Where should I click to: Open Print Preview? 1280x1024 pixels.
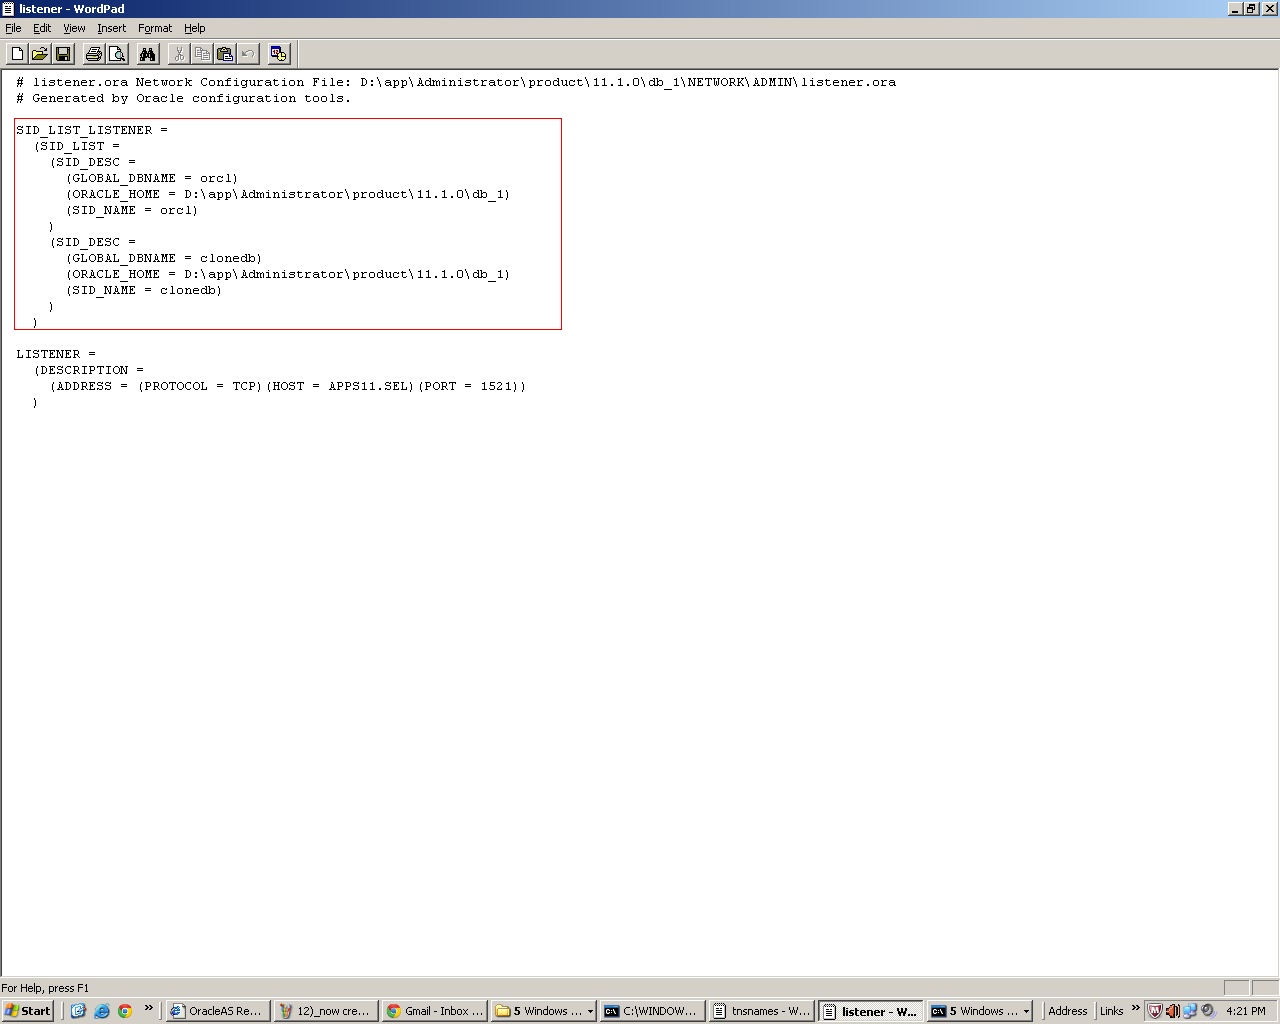tap(116, 53)
